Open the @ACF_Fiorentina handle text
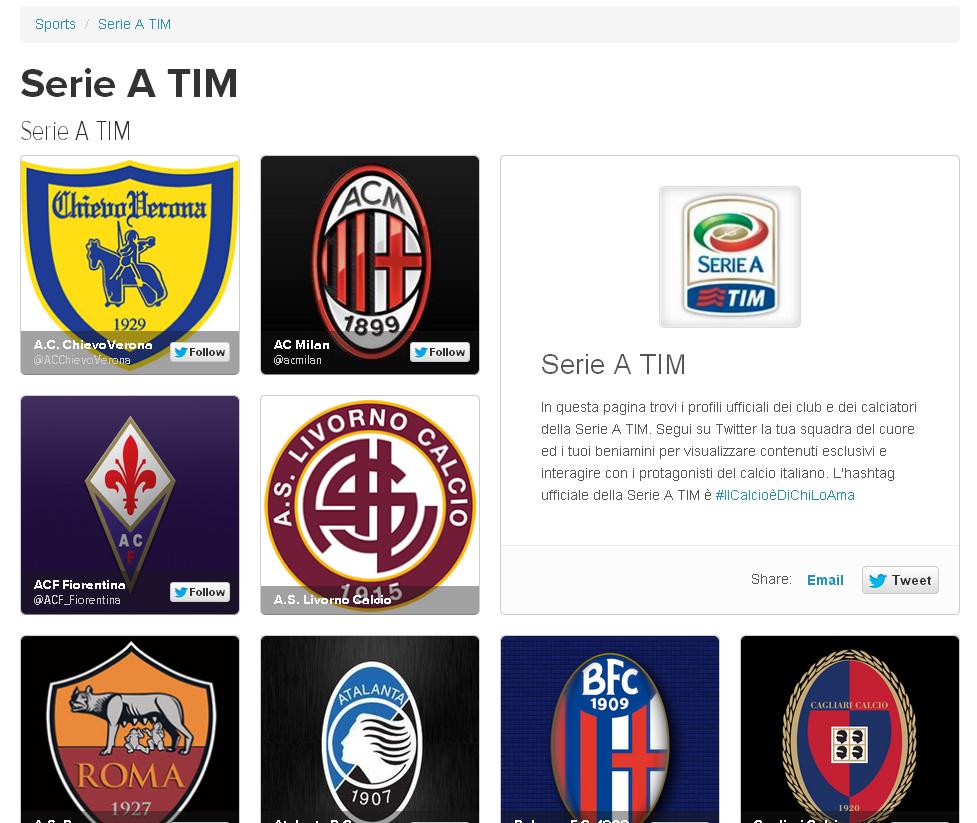 click(77, 600)
